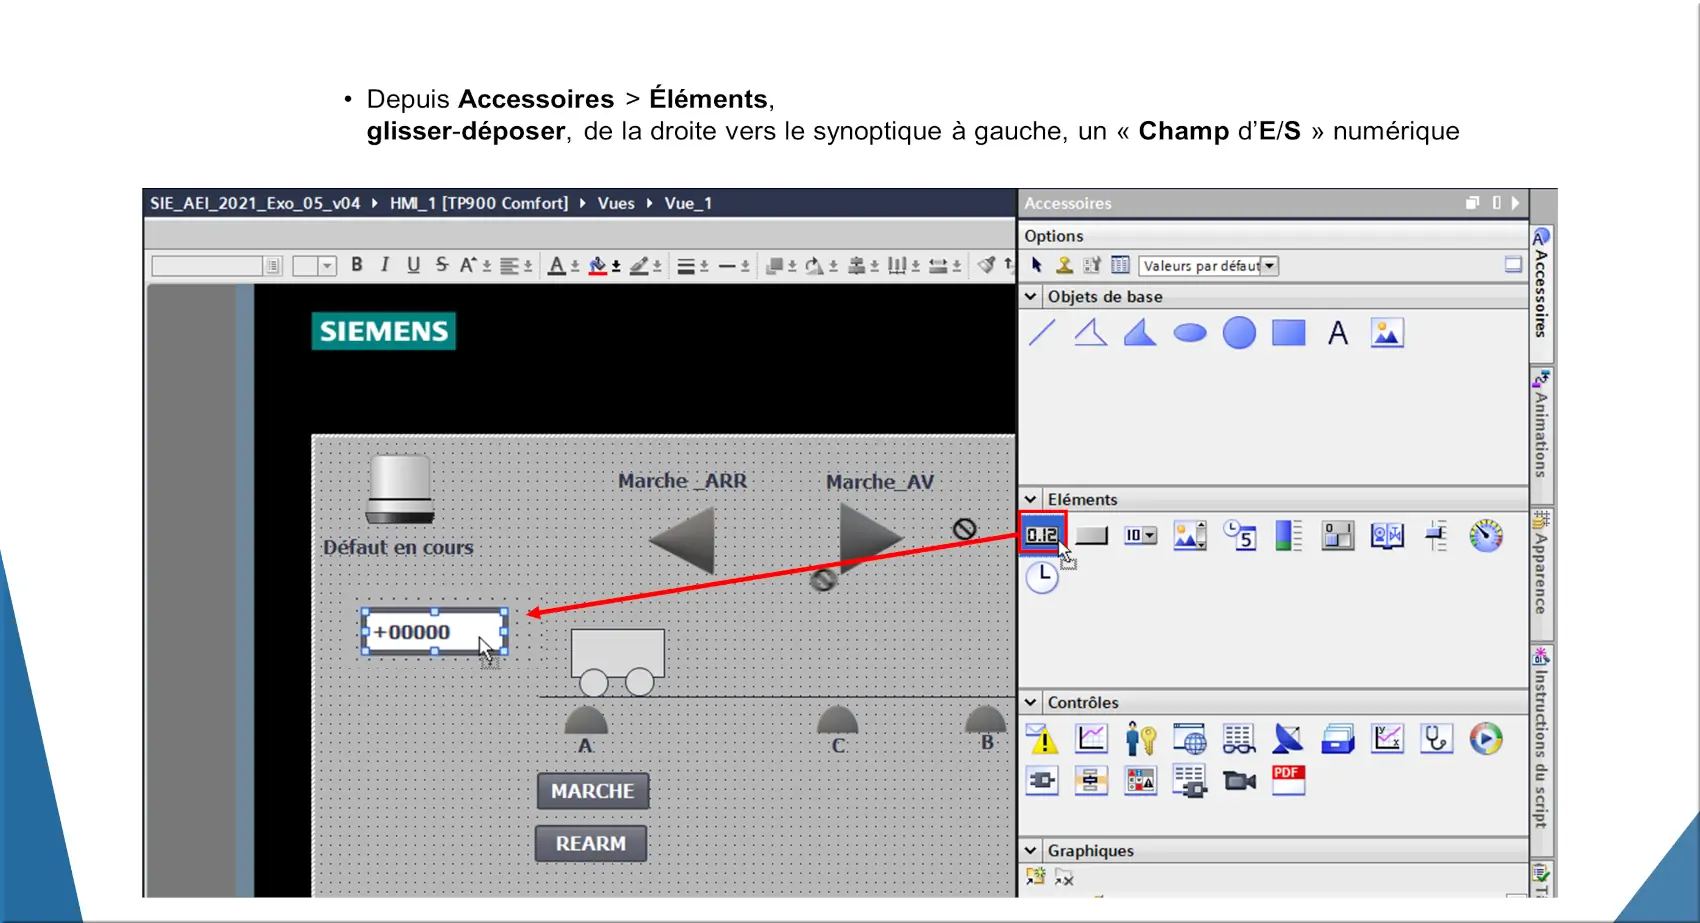Open the Valeurs par défaut dropdown
Viewport: 1700px width, 923px height.
point(1269,266)
